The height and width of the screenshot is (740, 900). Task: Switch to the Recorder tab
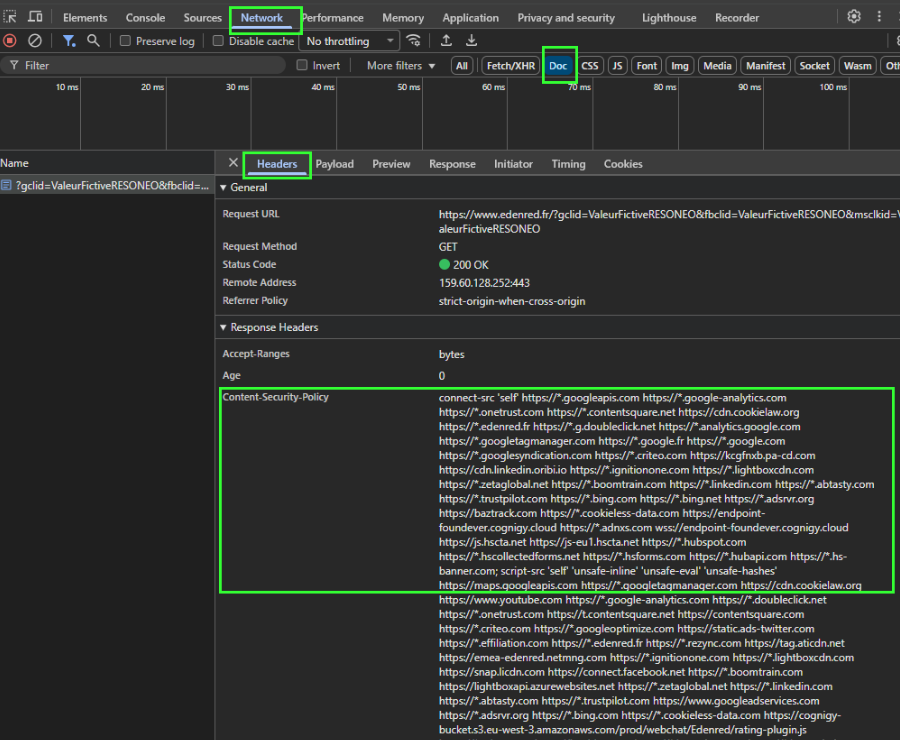(x=737, y=18)
